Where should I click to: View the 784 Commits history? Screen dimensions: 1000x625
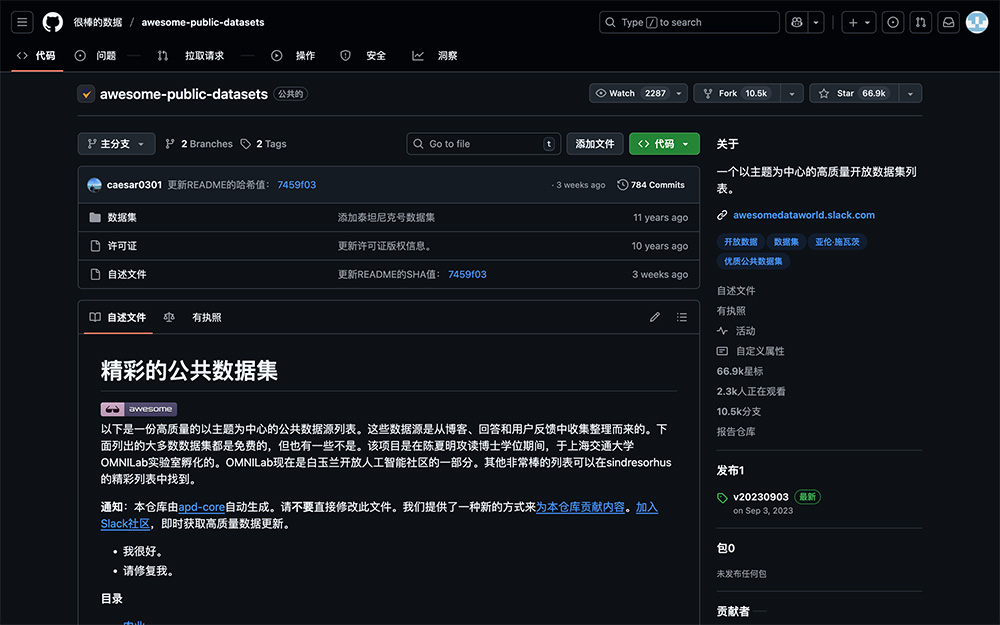(x=651, y=185)
